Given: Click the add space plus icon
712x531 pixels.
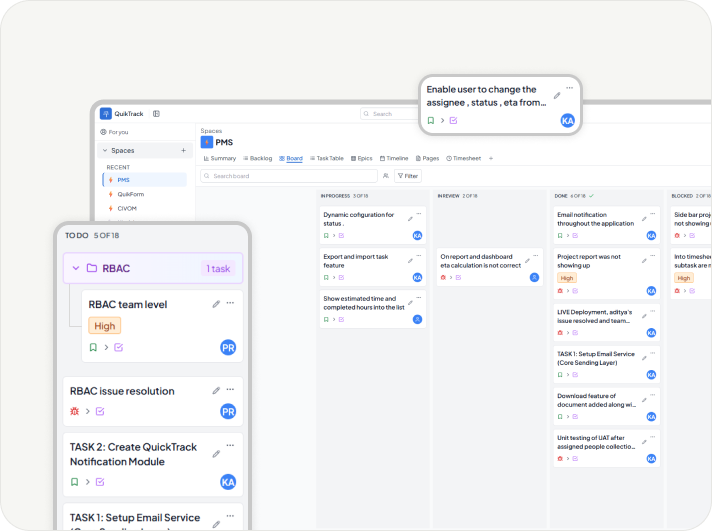Looking at the screenshot, I should [x=183, y=150].
